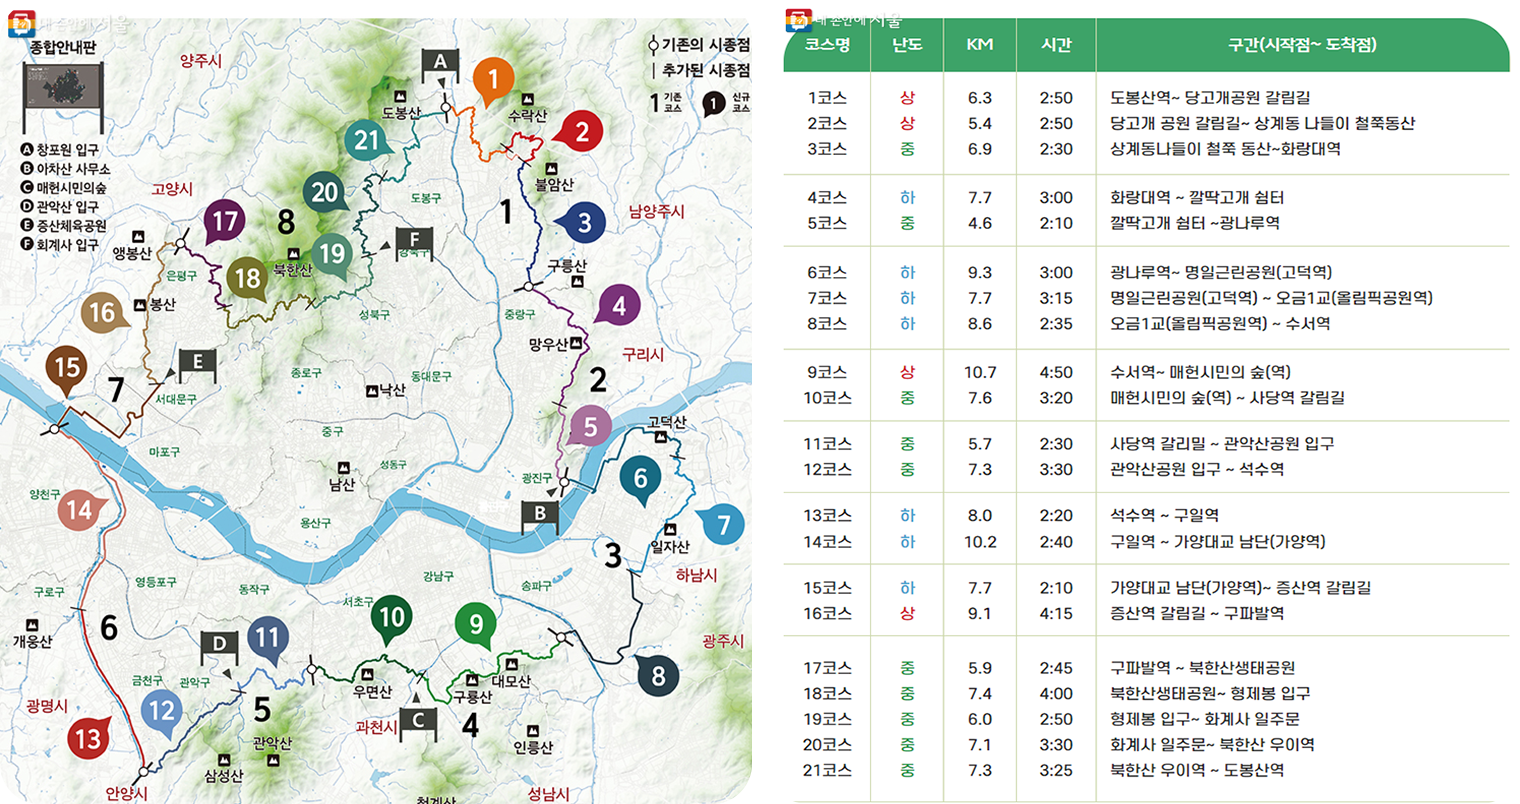Click the mauve course 5 map pin
This screenshot has width=1520, height=804.
[x=590, y=427]
